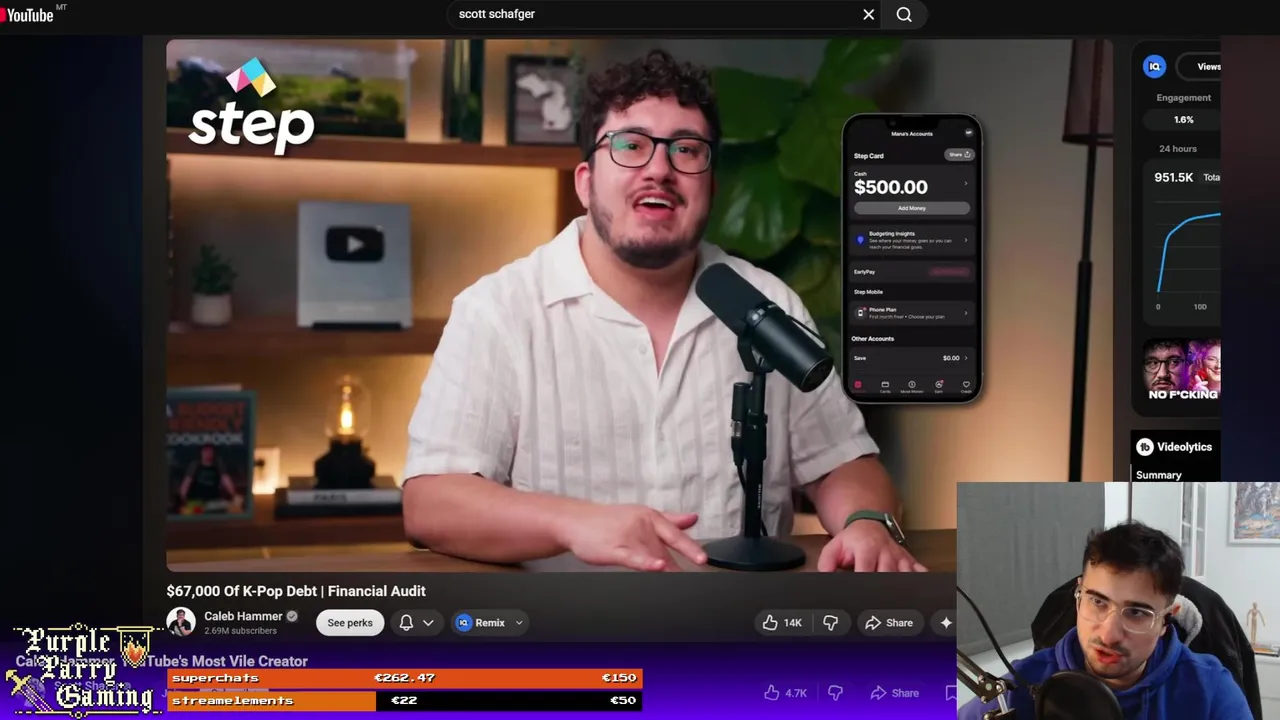Toggle the notification bell for Caleb Hammer
Image resolution: width=1280 pixels, height=720 pixels.
406,623
